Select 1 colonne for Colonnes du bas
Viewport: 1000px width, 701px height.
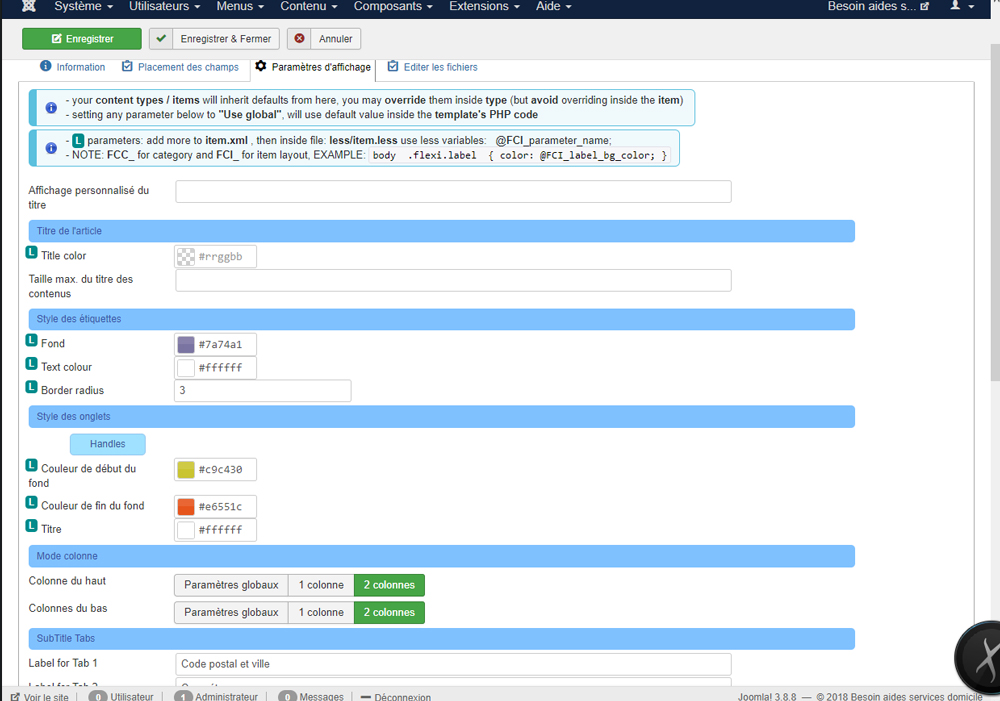tap(321, 612)
